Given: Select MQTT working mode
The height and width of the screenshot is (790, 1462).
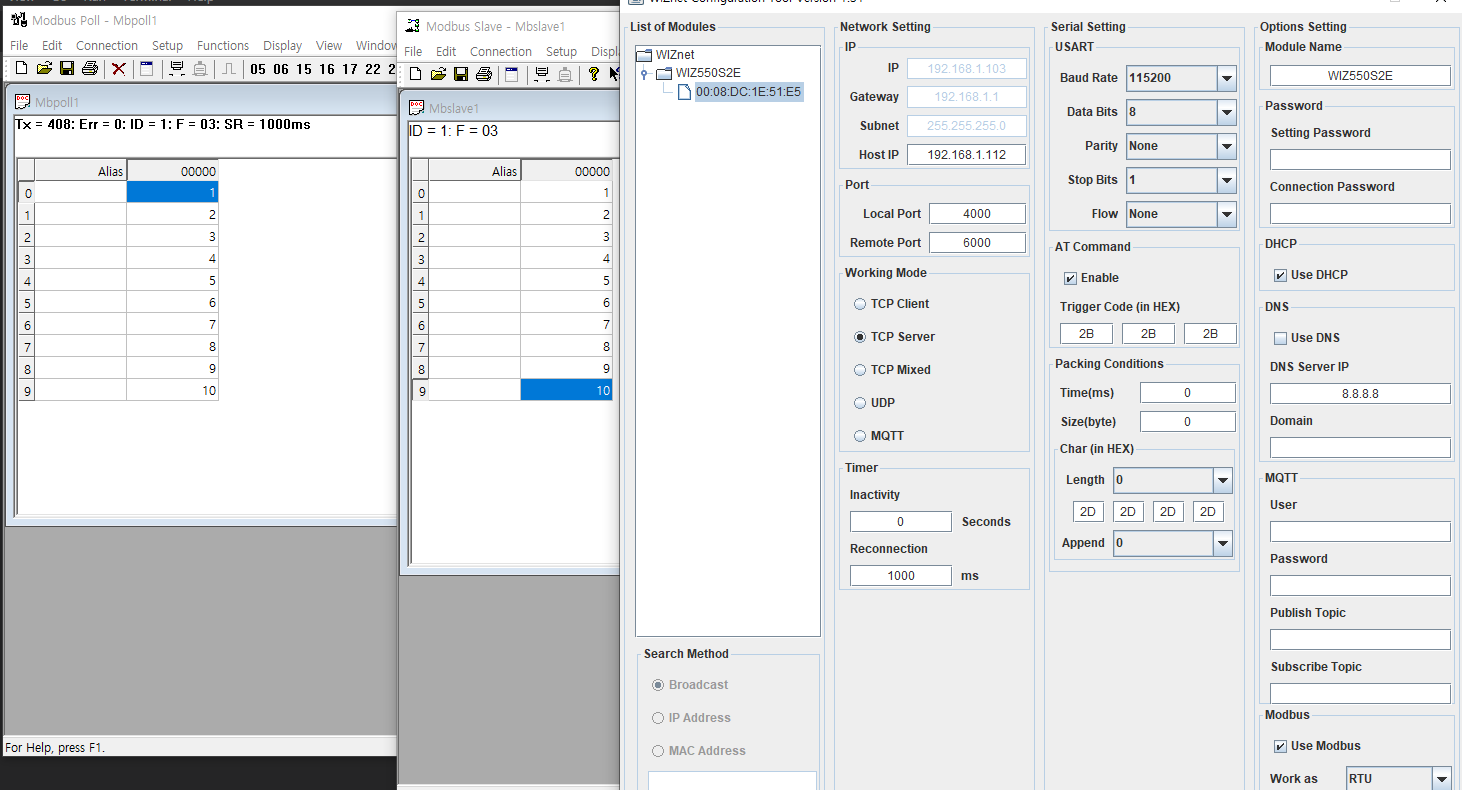Looking at the screenshot, I should point(860,436).
